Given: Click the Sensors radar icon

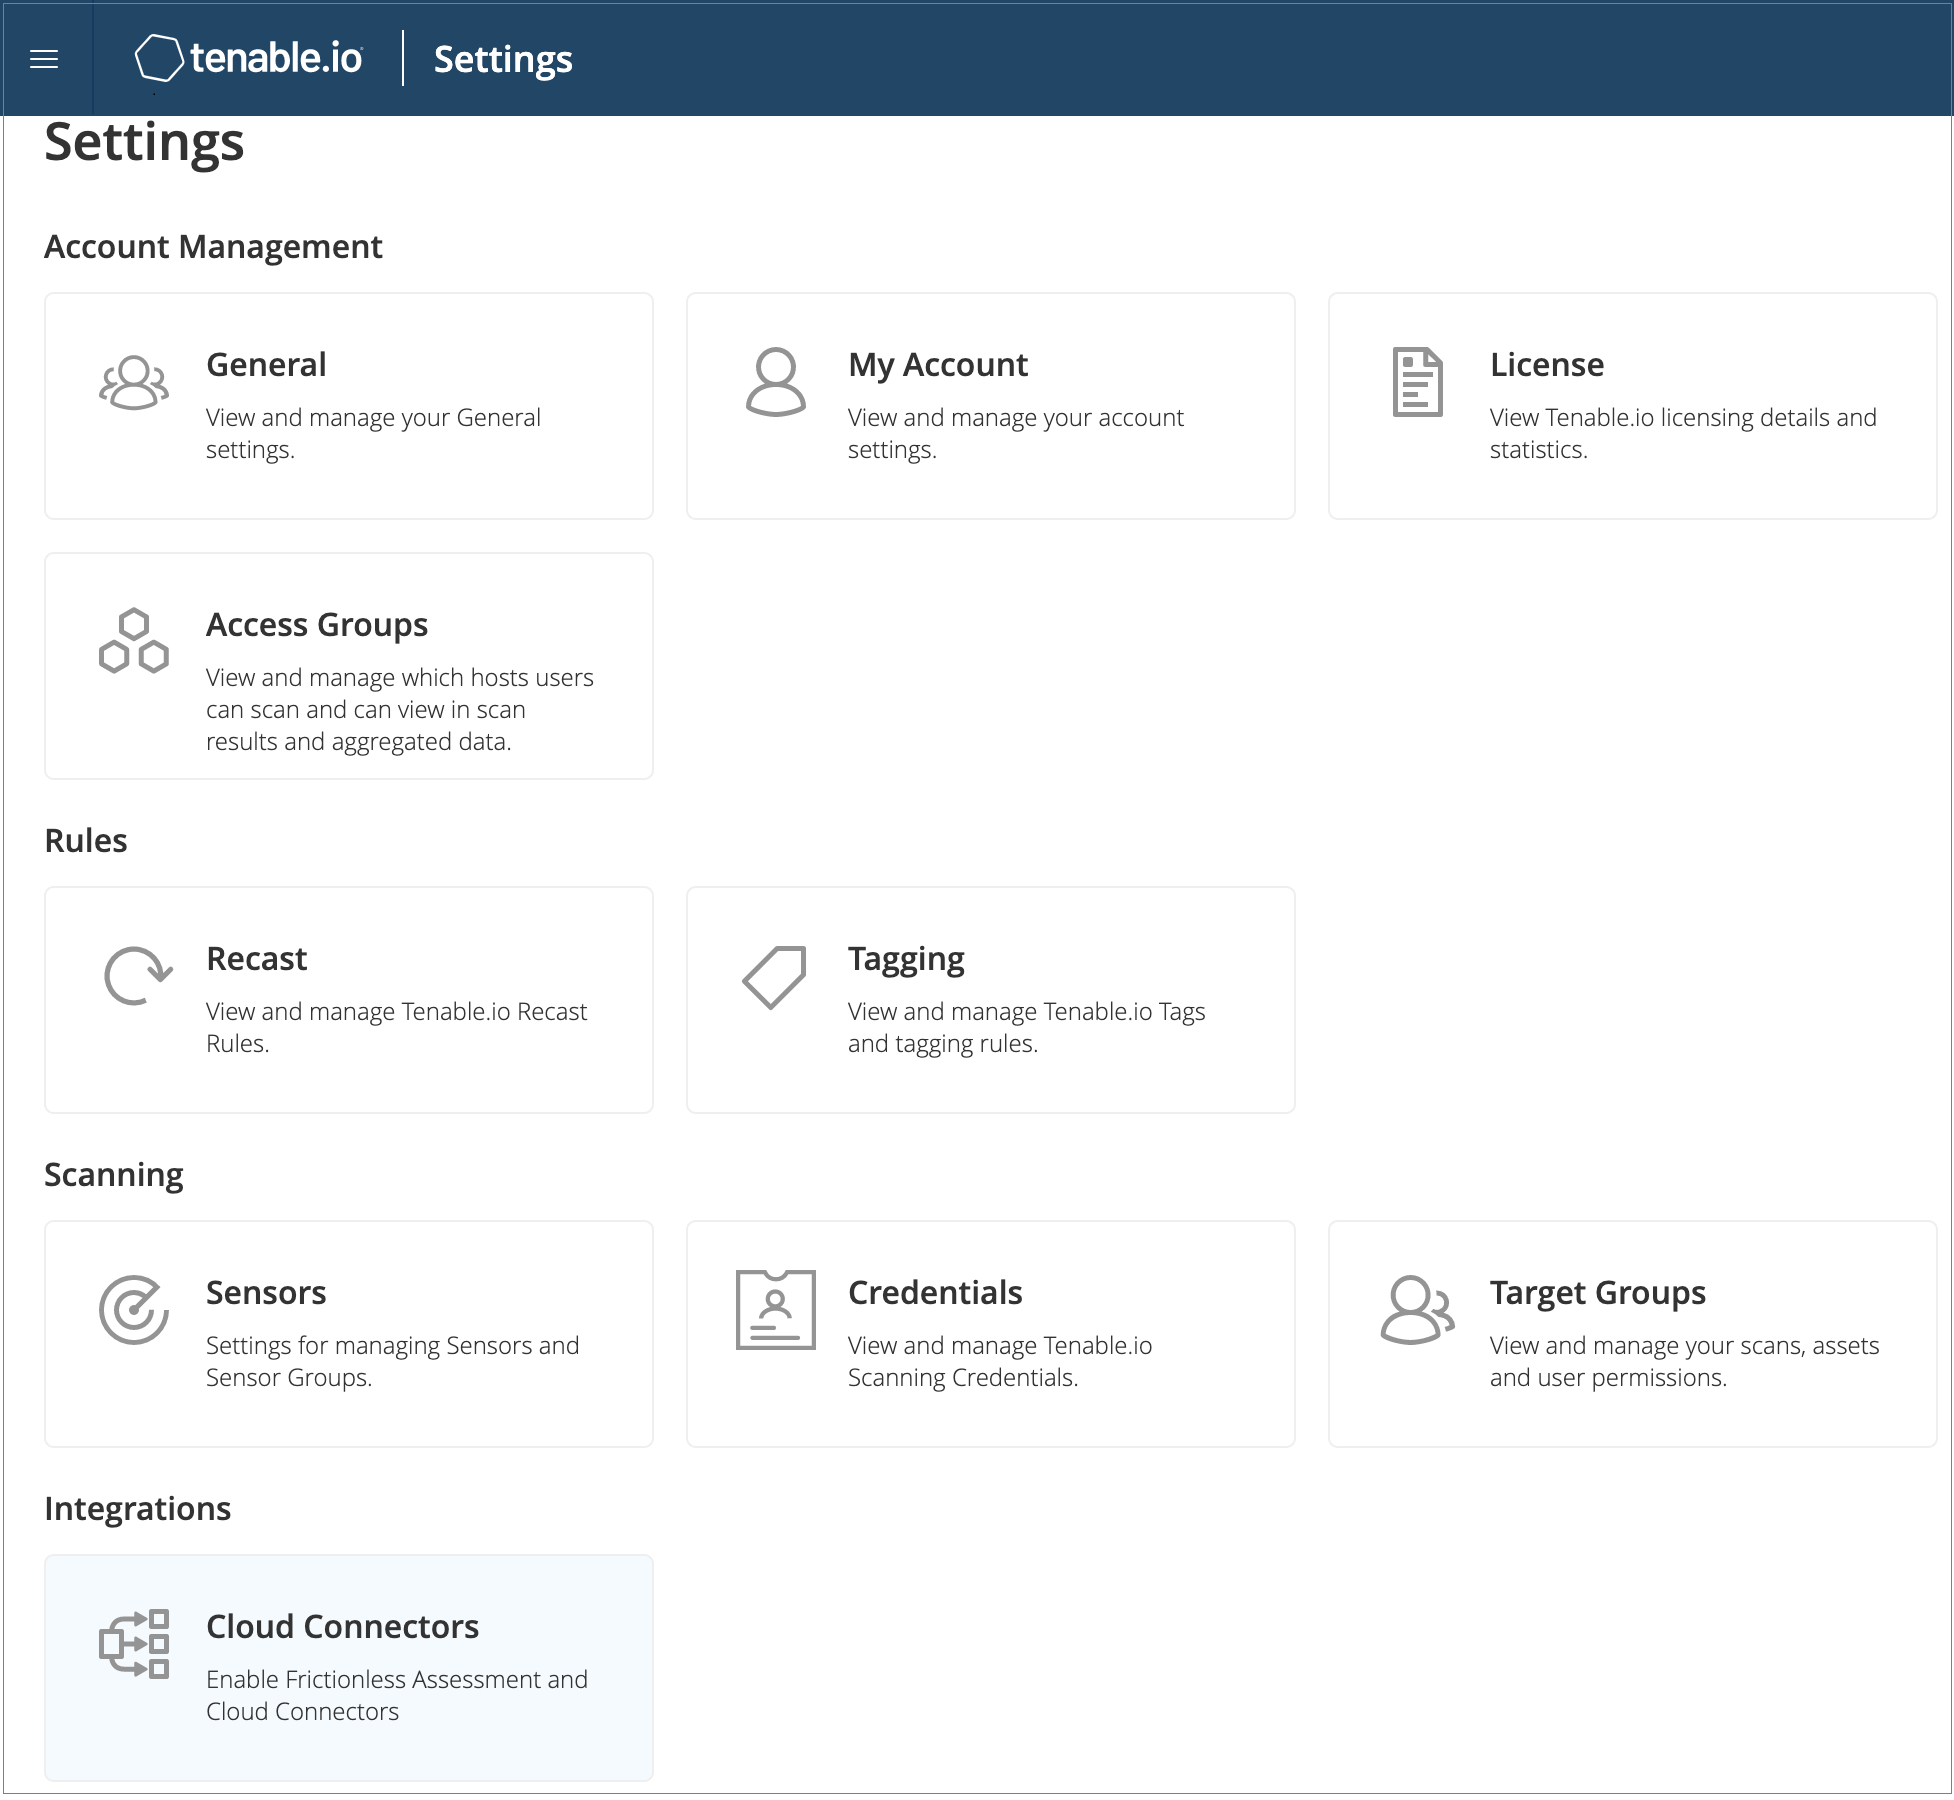Looking at the screenshot, I should 134,1310.
